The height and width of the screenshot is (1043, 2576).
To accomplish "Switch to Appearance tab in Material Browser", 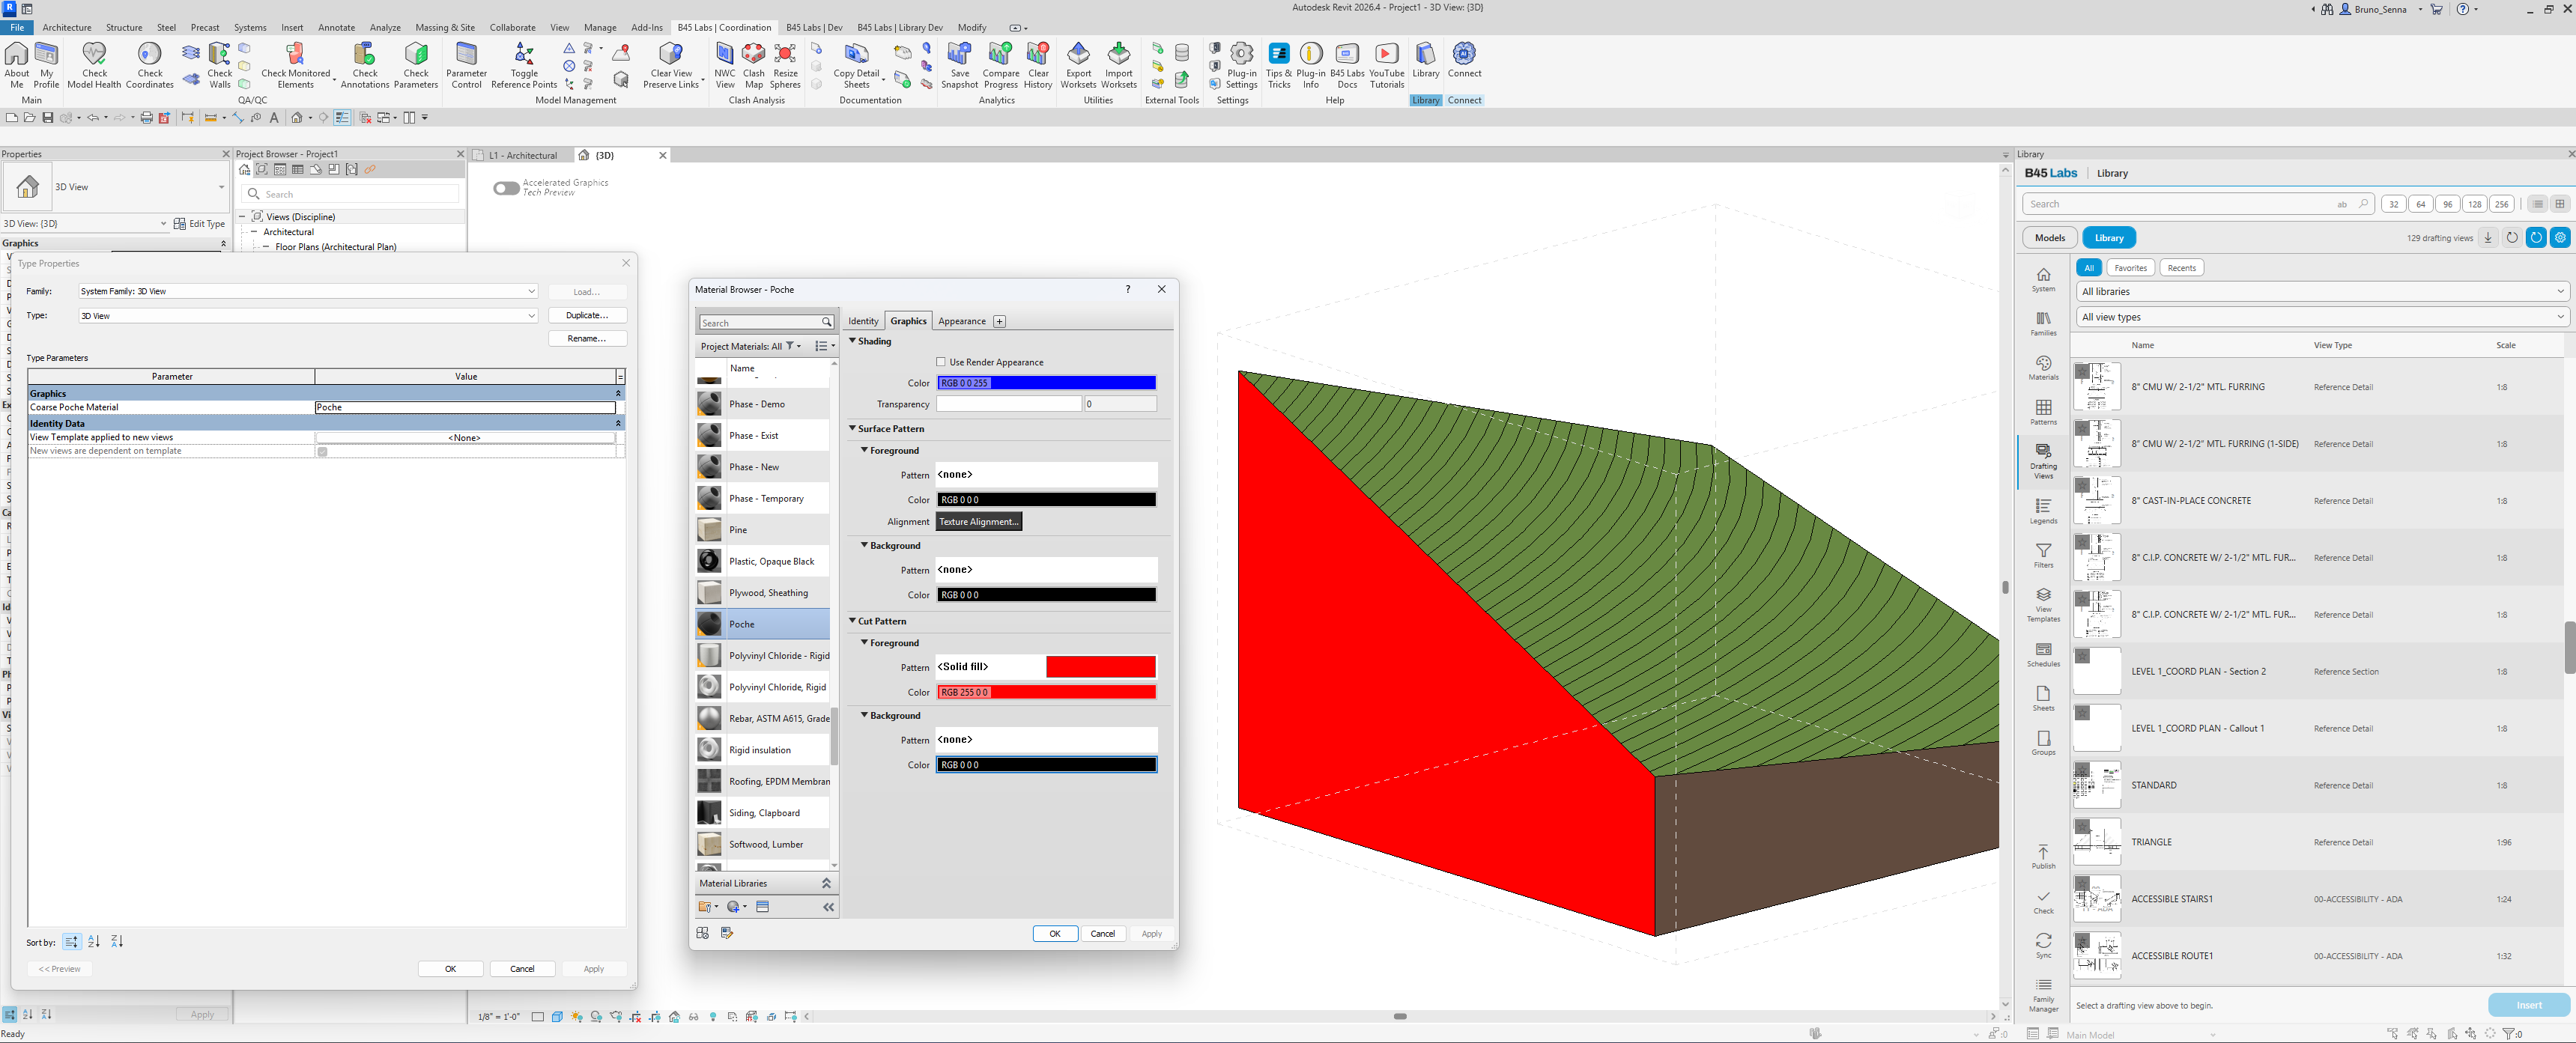I will tap(962, 321).
